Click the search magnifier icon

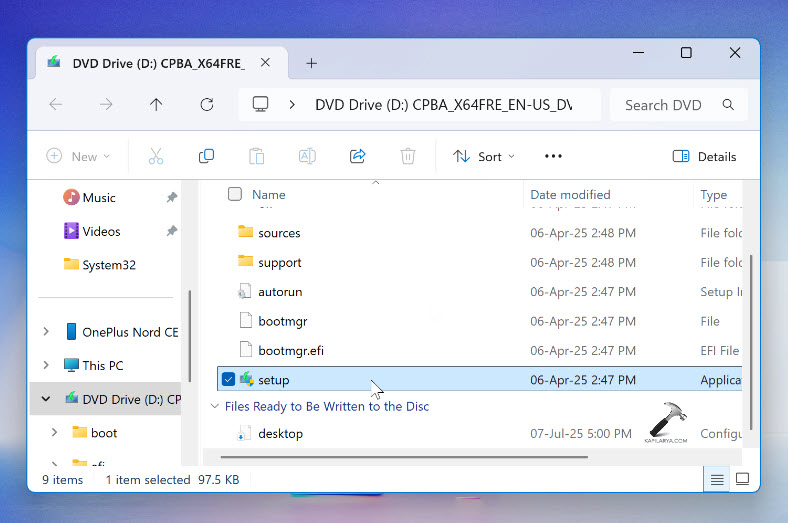tap(729, 104)
